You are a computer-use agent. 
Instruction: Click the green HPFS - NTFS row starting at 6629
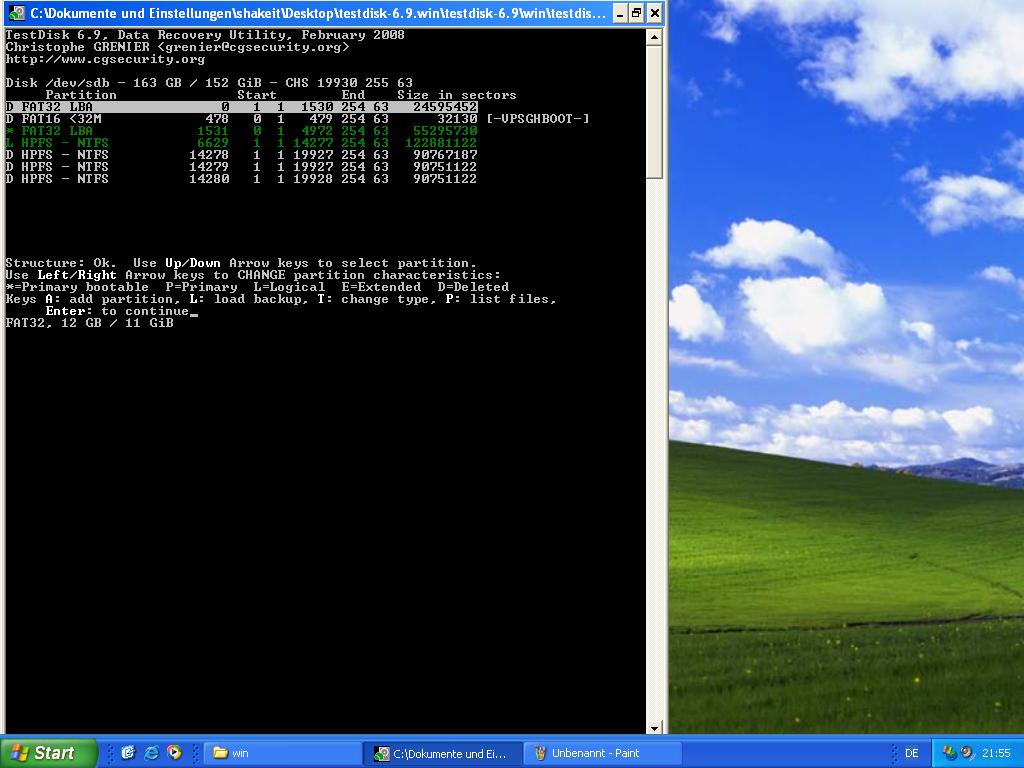click(x=242, y=142)
